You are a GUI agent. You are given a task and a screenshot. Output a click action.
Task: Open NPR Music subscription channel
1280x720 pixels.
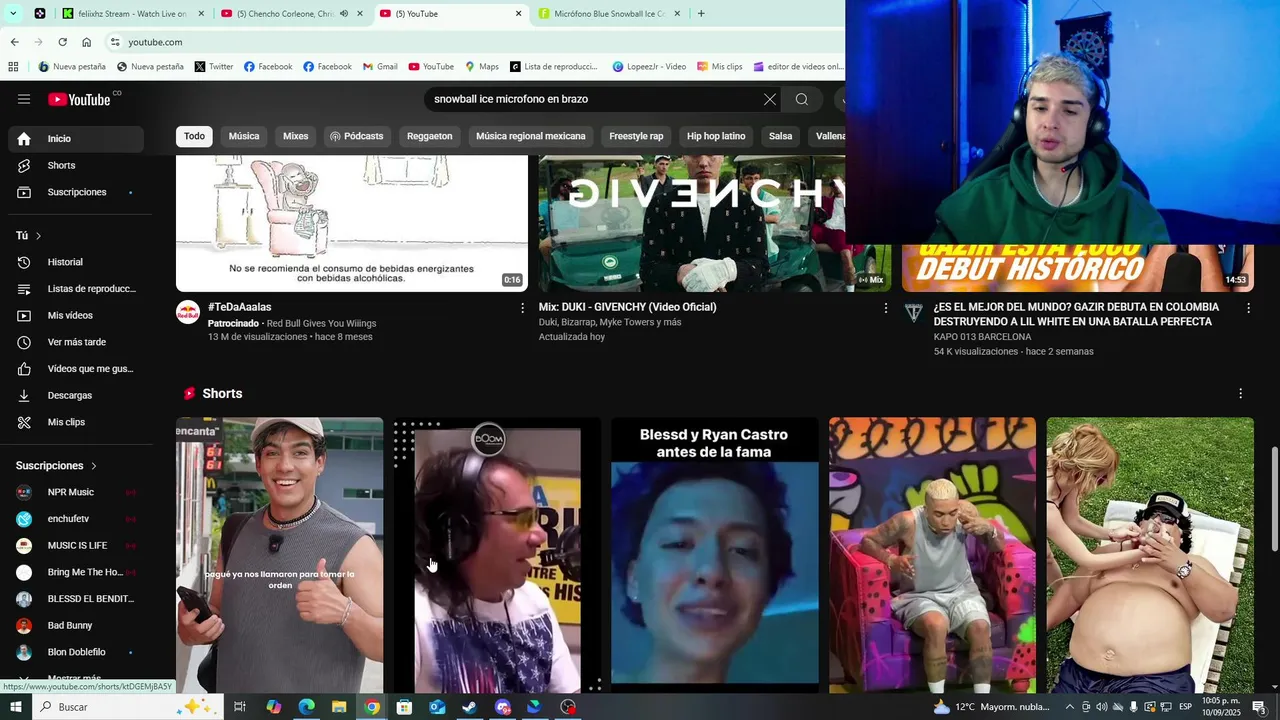coord(76,492)
